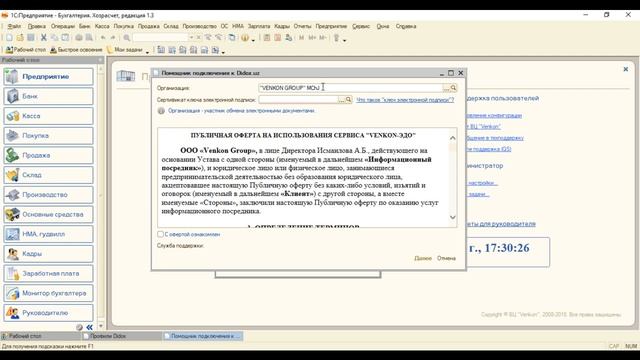Click the Save toolbar icon

coord(31,38)
